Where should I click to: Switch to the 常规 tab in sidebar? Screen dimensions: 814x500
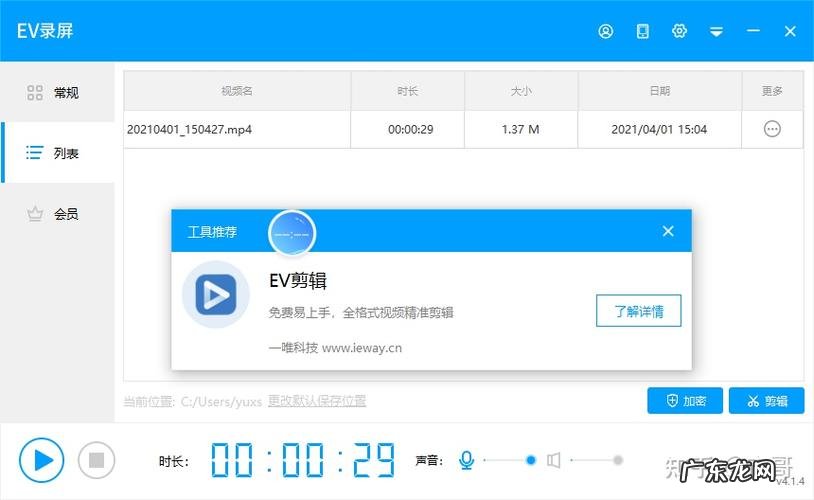tap(58, 93)
